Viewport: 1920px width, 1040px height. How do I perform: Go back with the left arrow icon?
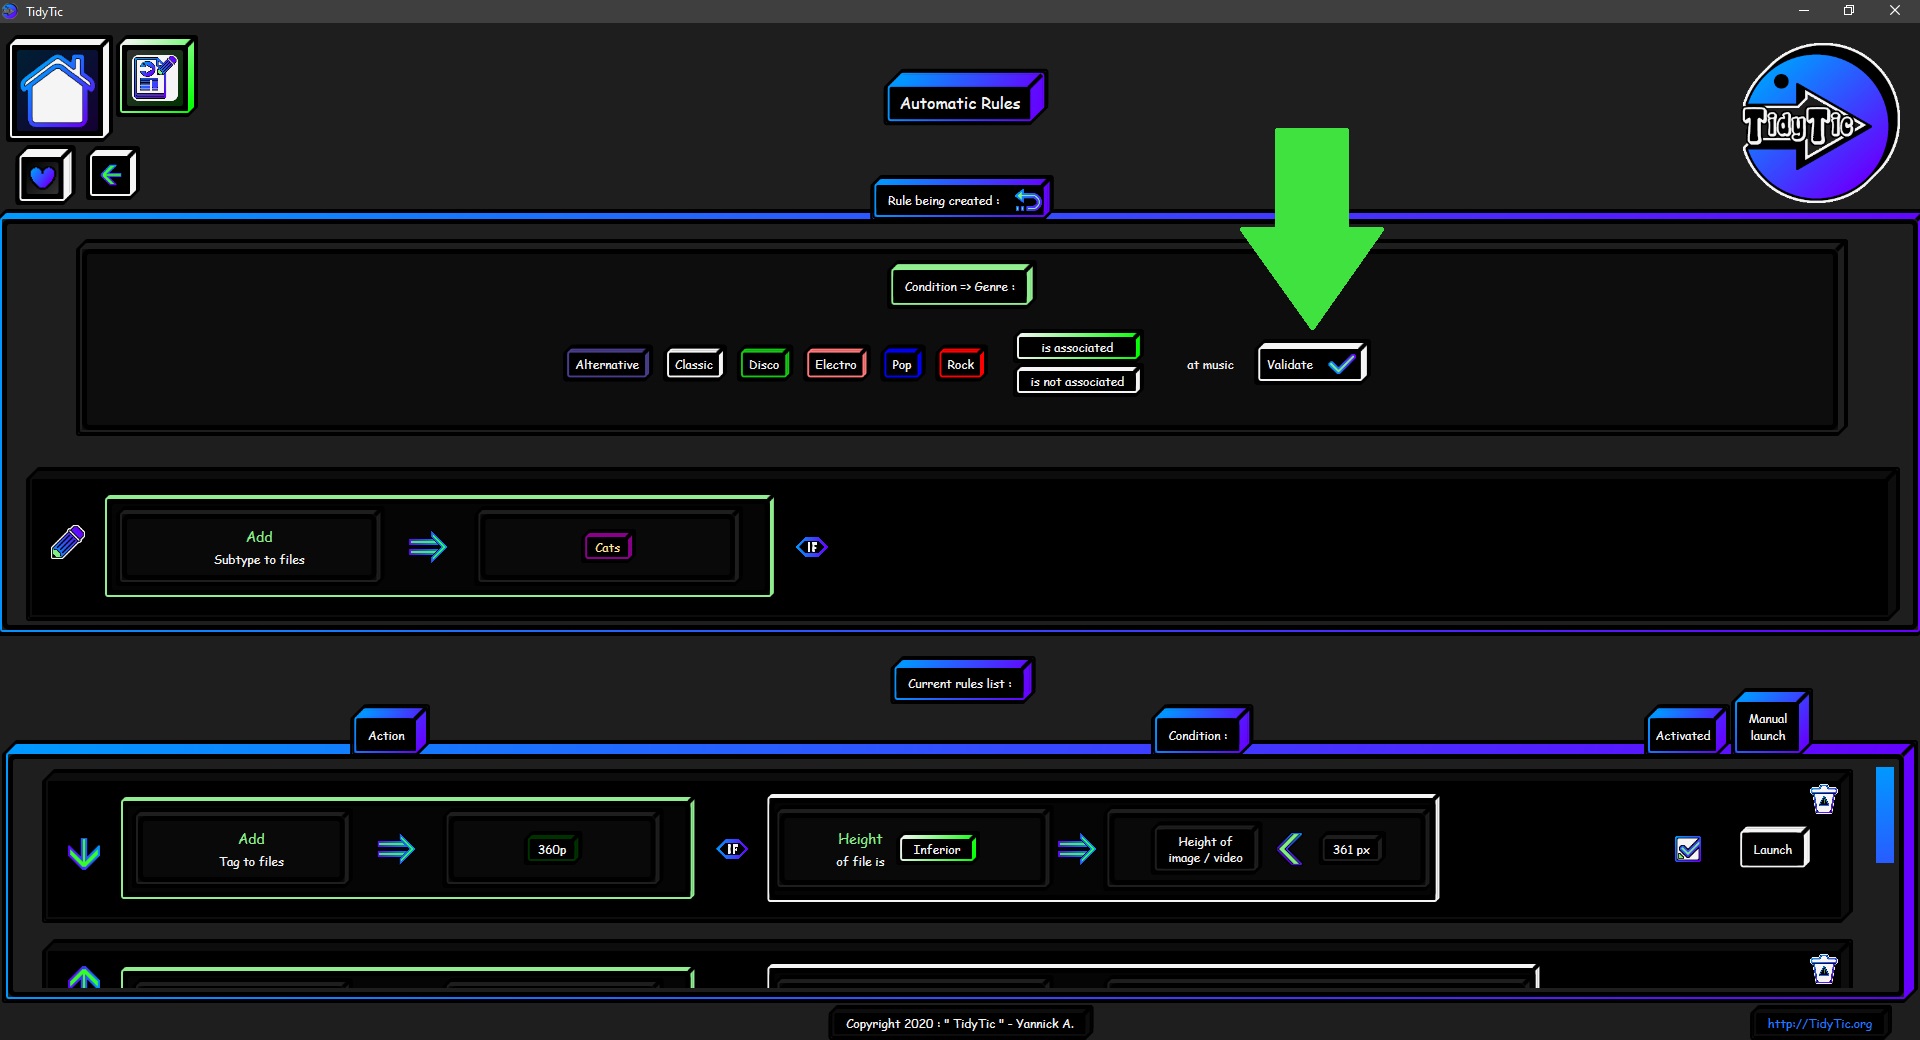[112, 175]
